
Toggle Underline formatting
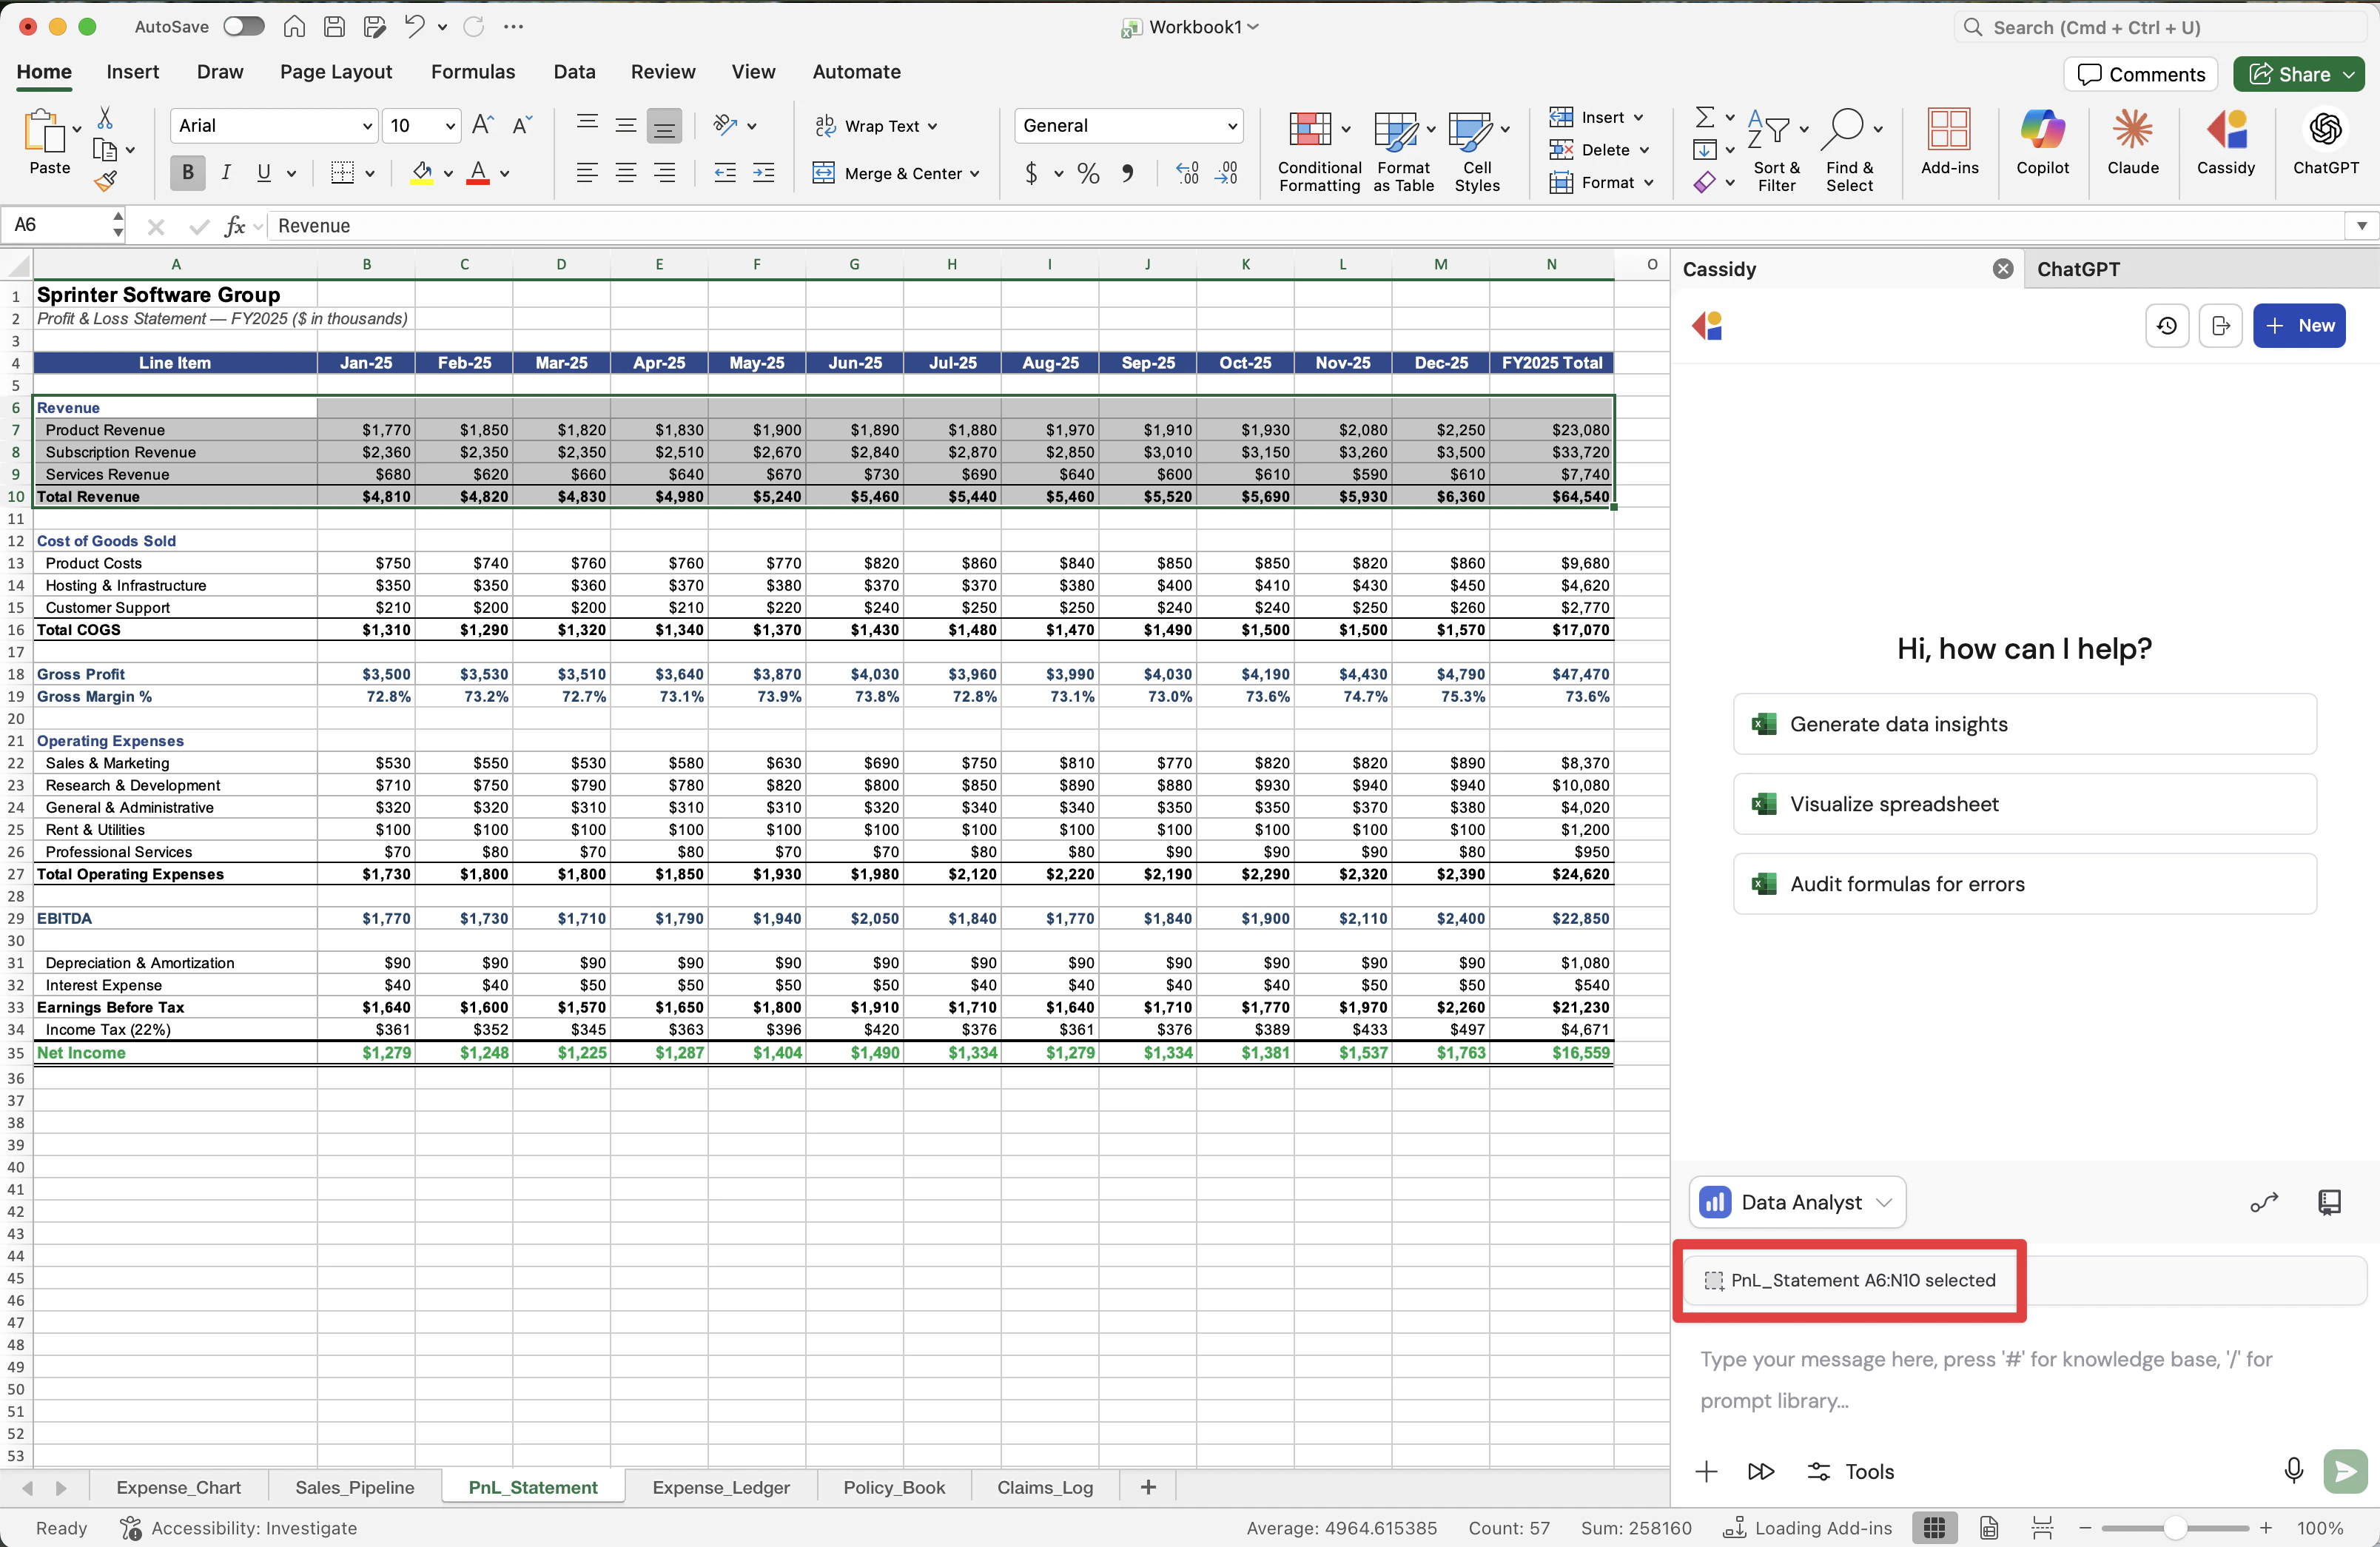point(264,173)
